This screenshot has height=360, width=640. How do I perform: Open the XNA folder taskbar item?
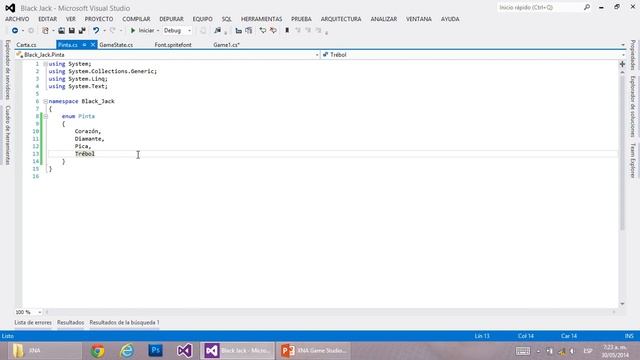point(44,351)
